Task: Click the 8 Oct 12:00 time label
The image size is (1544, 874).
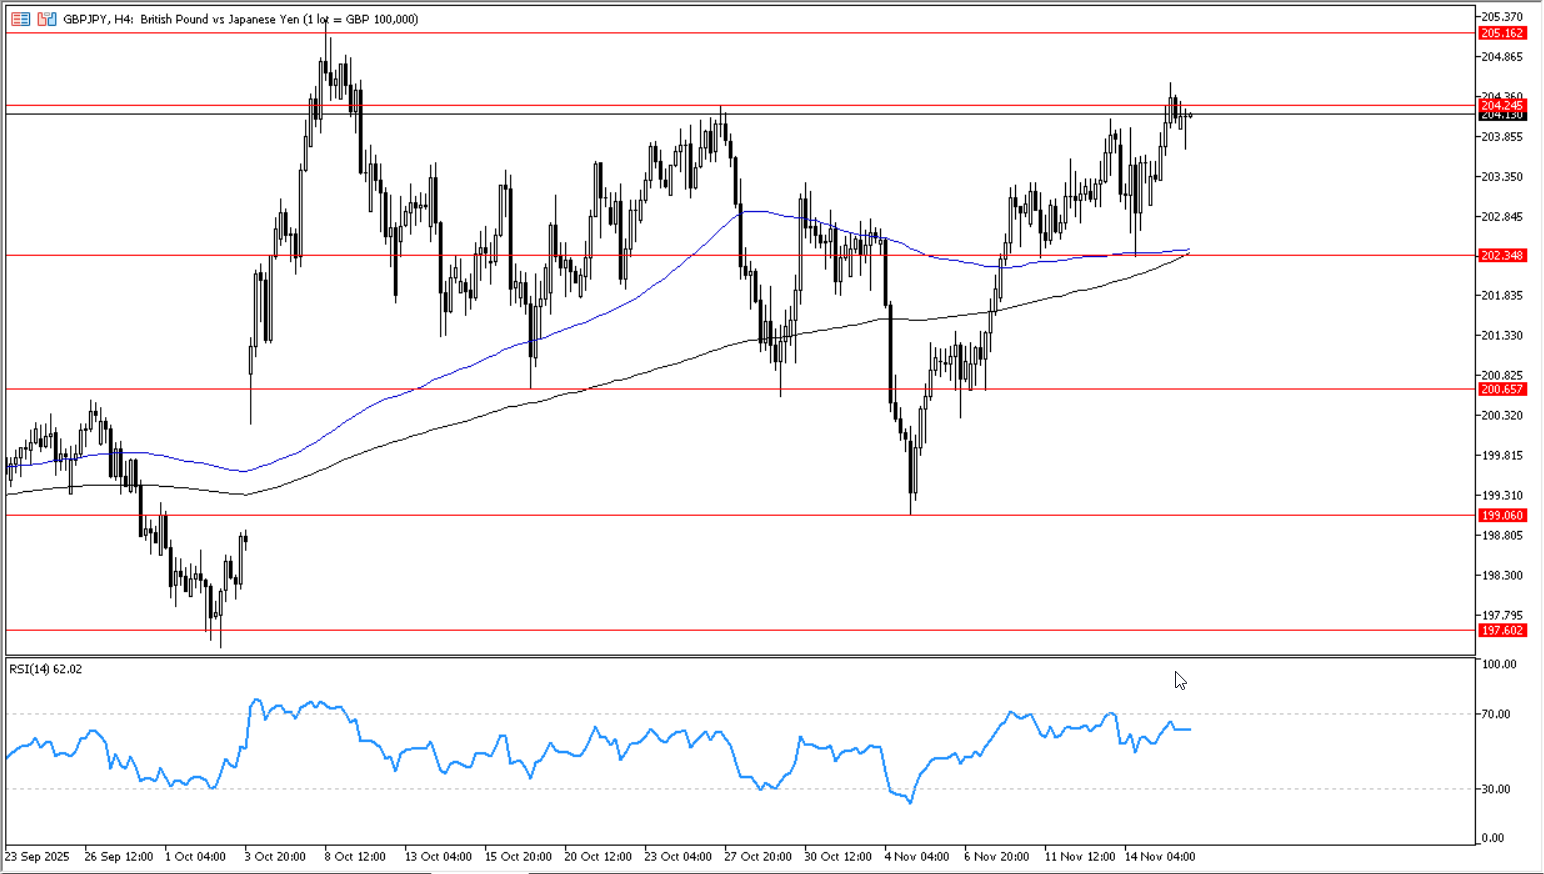Action: 355,857
